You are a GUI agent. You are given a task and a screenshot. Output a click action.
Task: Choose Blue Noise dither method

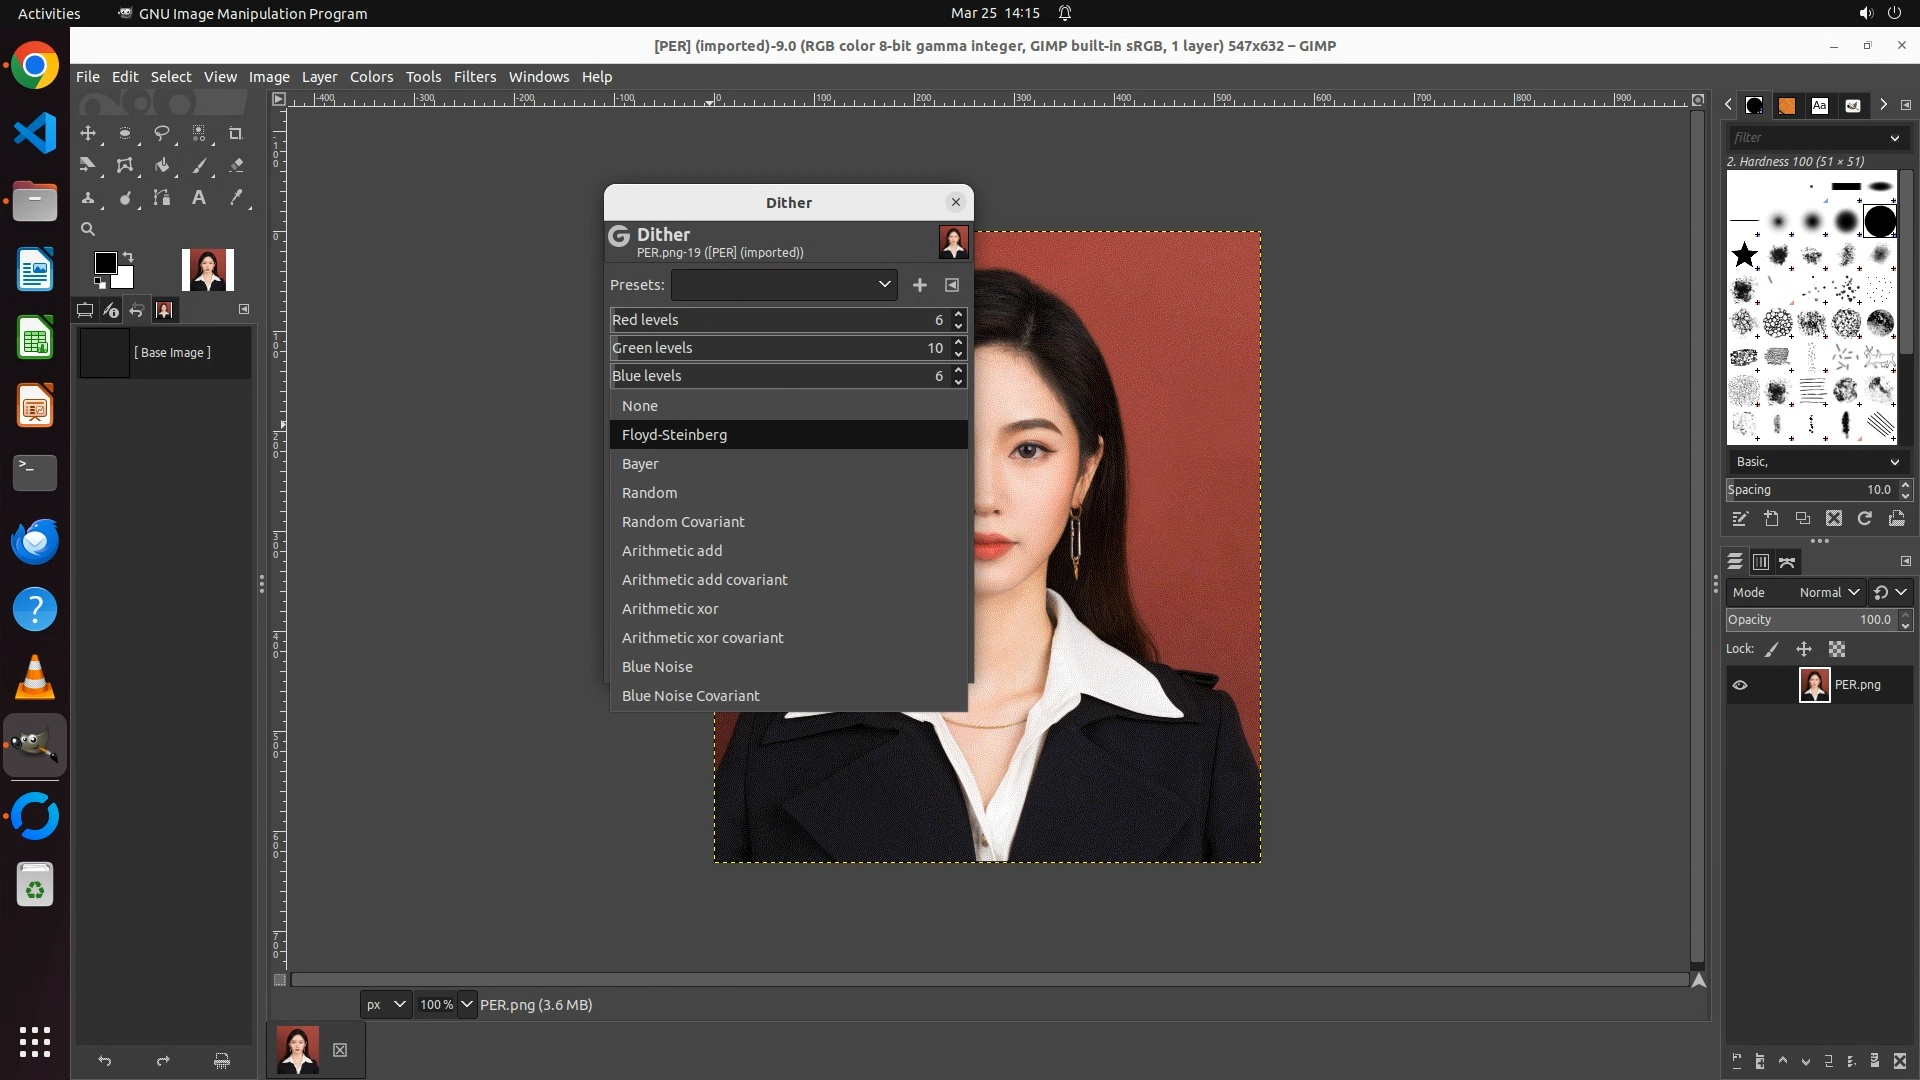point(657,667)
